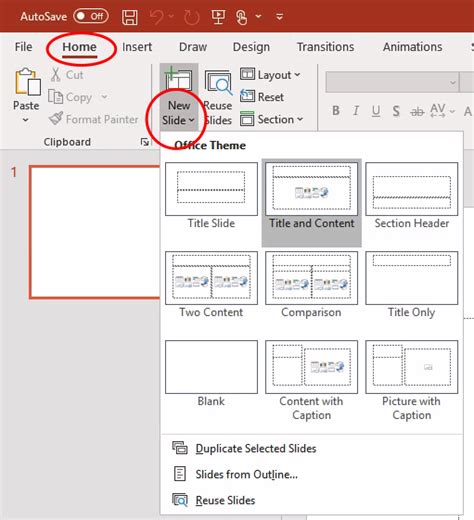Toggle the AutoSave switch
474x520 pixels.
(91, 16)
